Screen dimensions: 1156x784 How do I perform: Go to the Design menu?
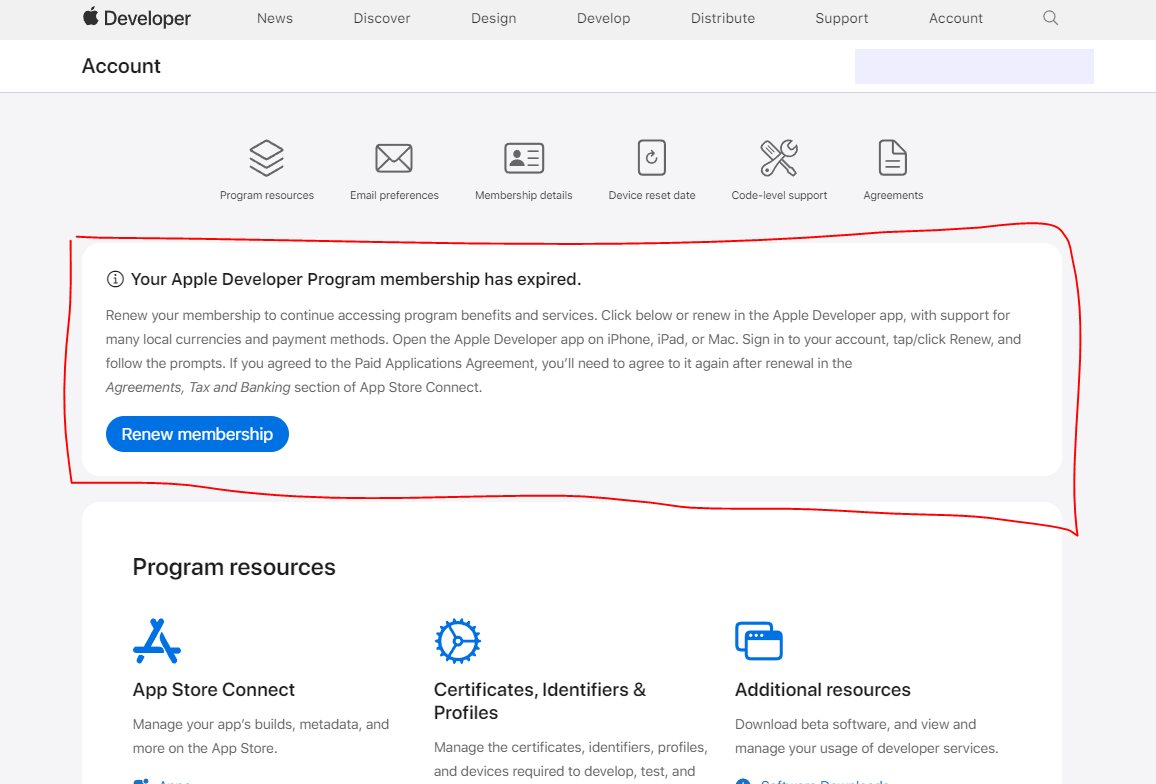tap(494, 18)
